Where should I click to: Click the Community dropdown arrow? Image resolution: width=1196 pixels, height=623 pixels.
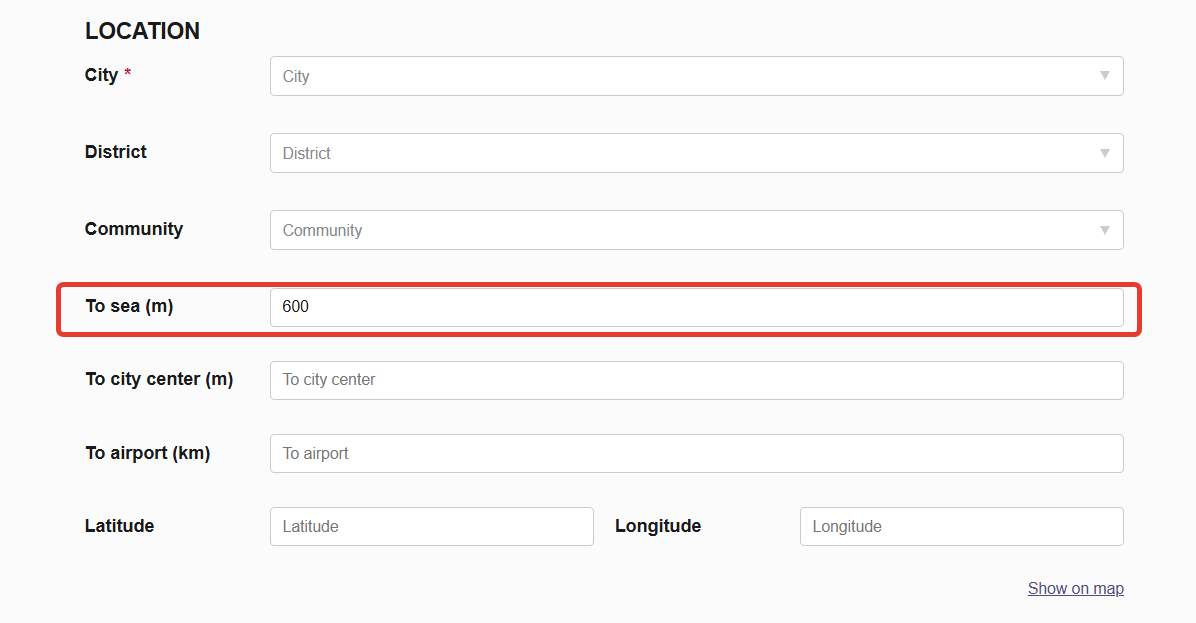[1104, 230]
